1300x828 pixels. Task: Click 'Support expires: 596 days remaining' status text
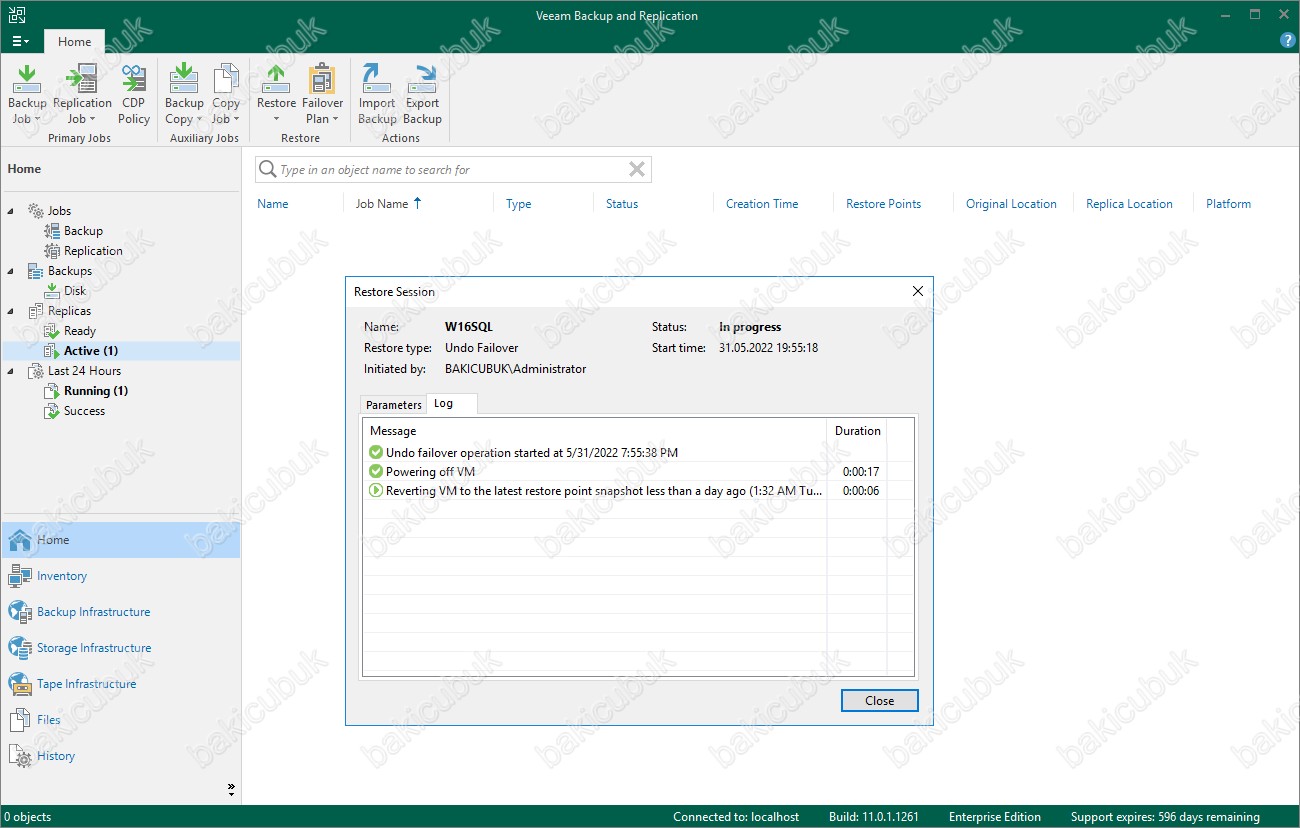click(x=1165, y=817)
